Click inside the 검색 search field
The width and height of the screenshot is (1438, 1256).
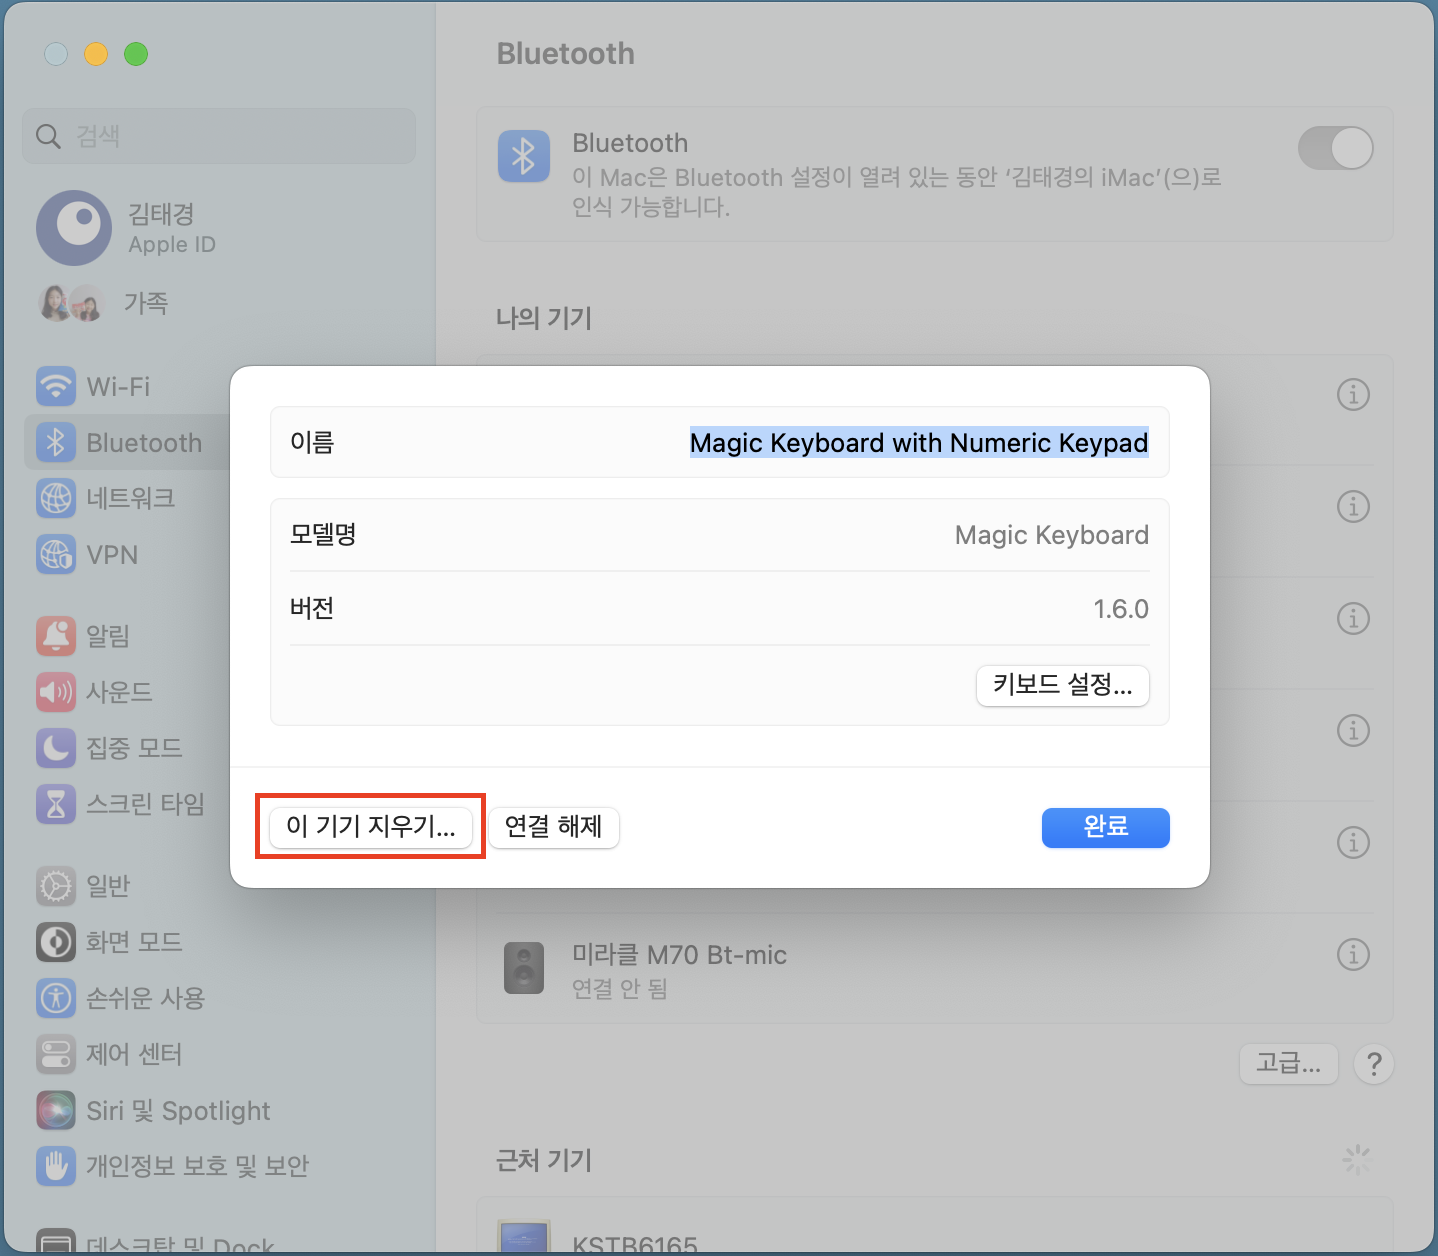[x=218, y=136]
